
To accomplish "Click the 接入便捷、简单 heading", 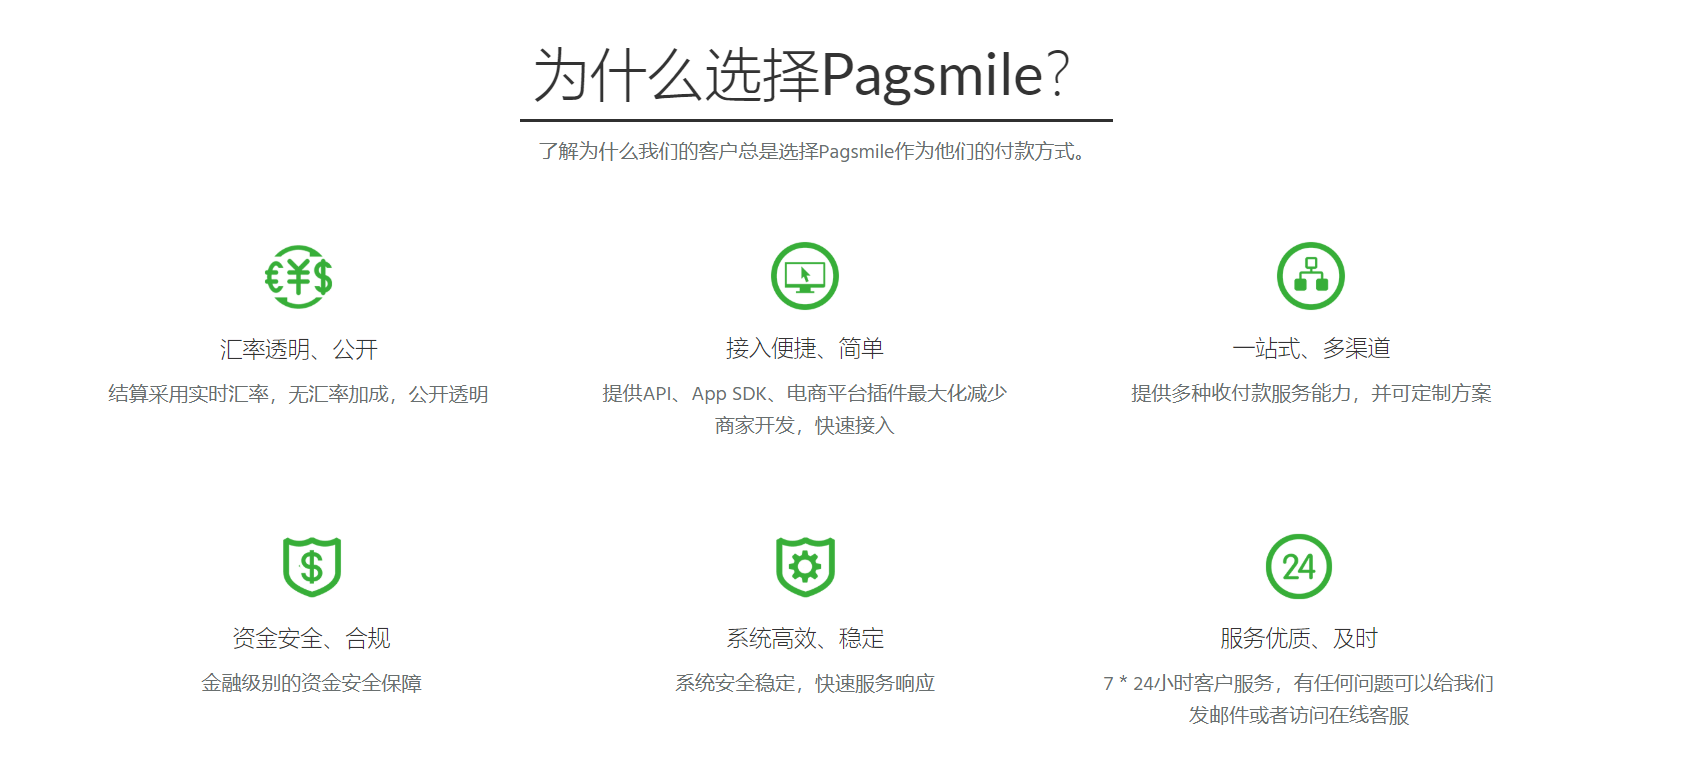I will pyautogui.click(x=804, y=348).
